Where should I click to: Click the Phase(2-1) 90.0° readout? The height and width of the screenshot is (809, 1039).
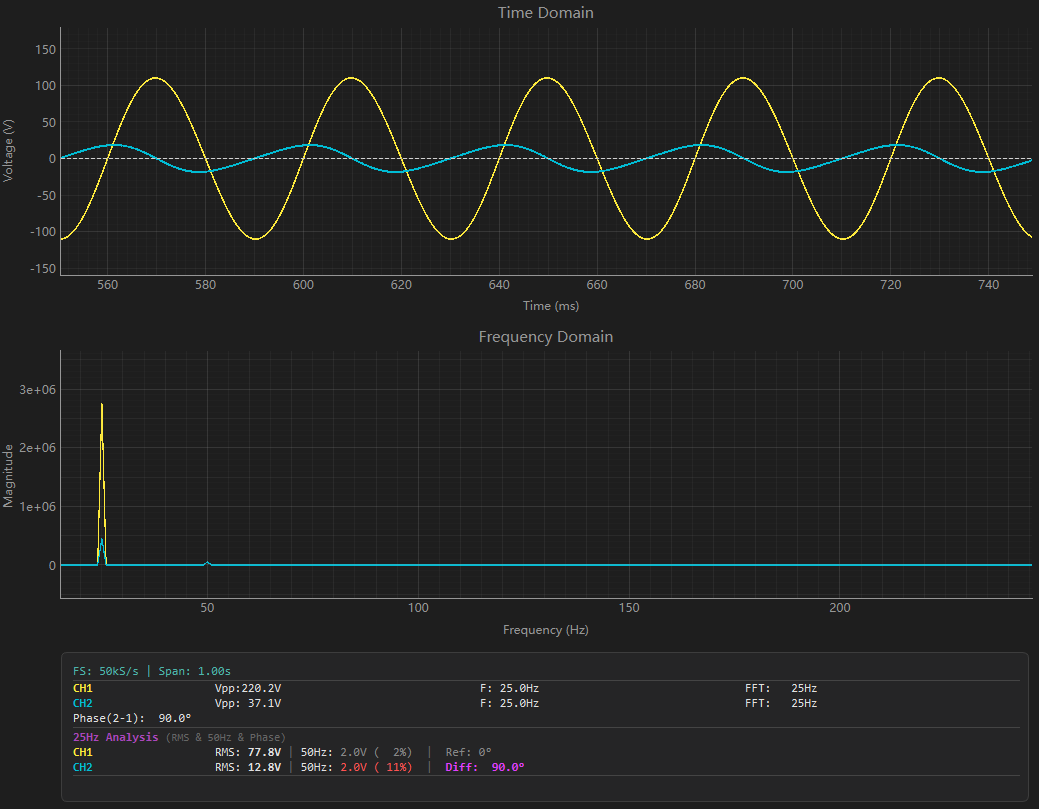pos(132,718)
